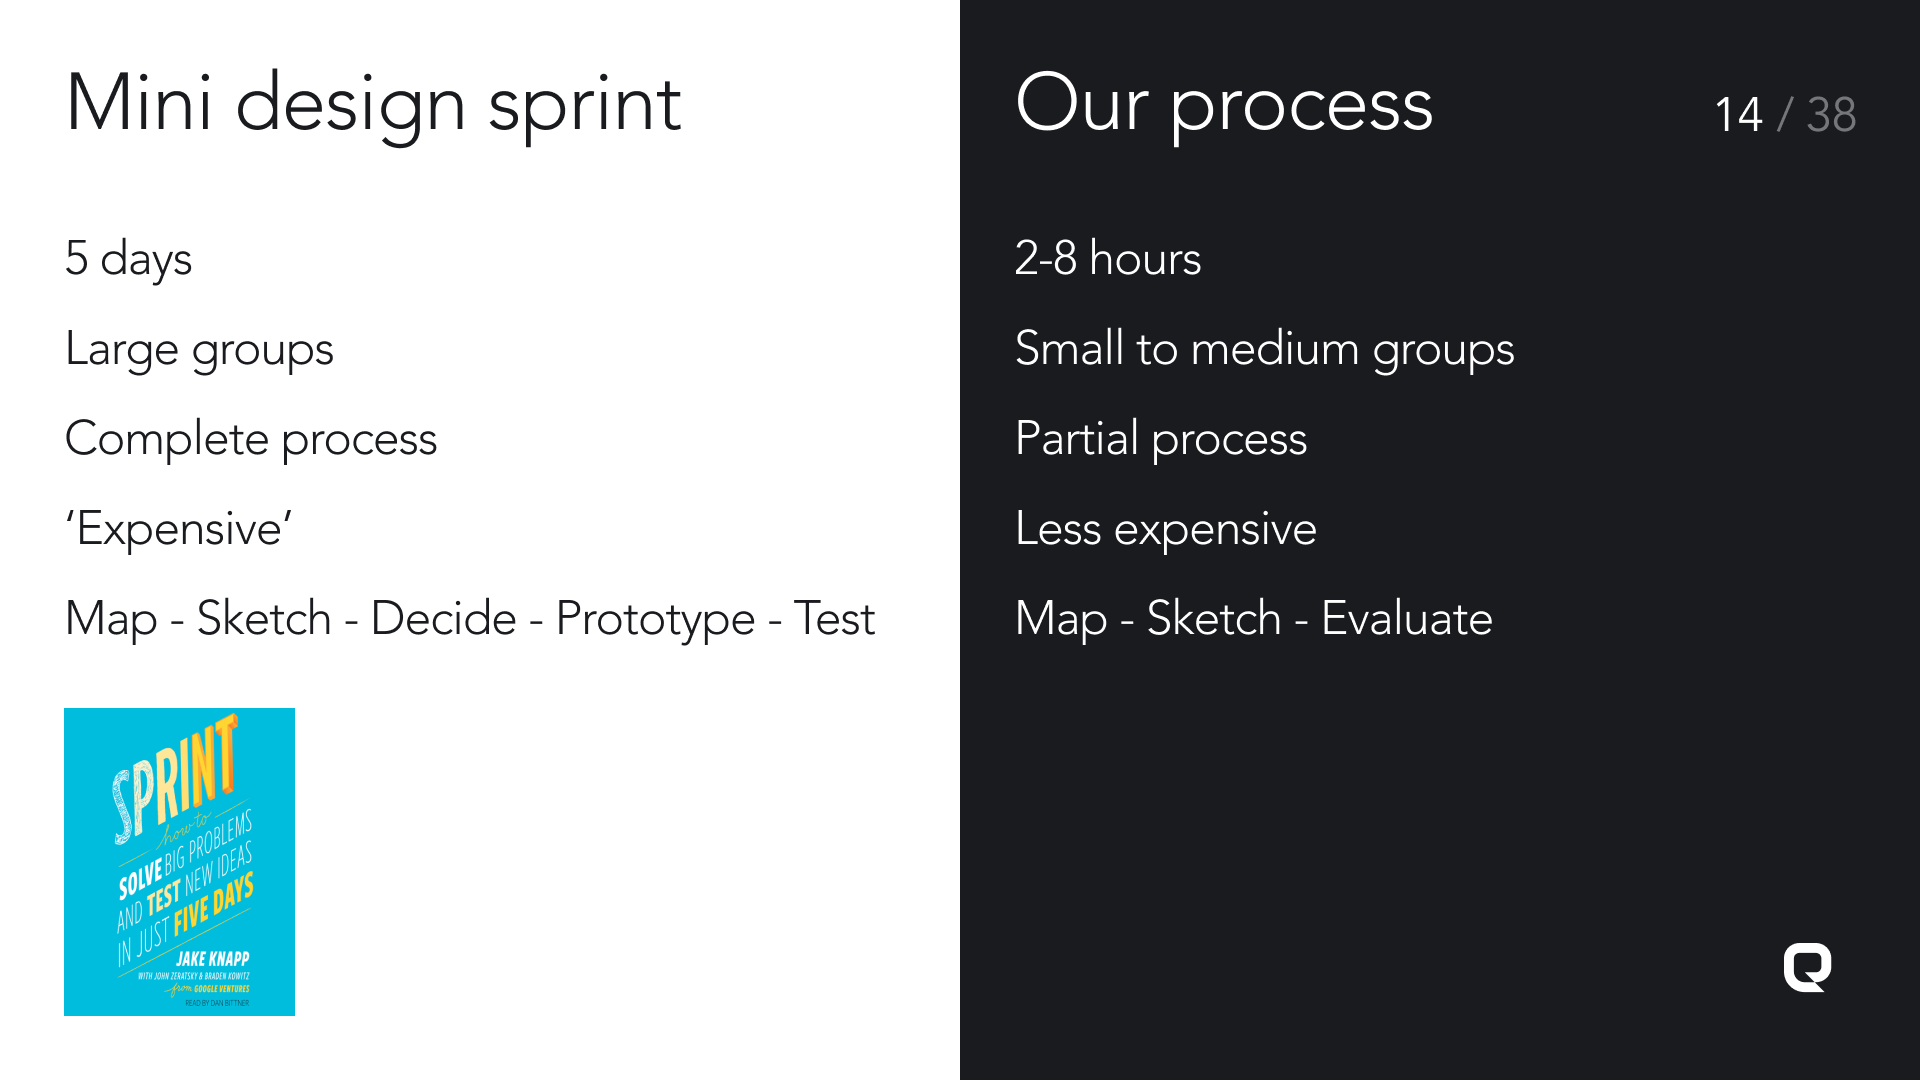Click the 'Less expensive' text line
This screenshot has width=1920, height=1080.
1165,529
